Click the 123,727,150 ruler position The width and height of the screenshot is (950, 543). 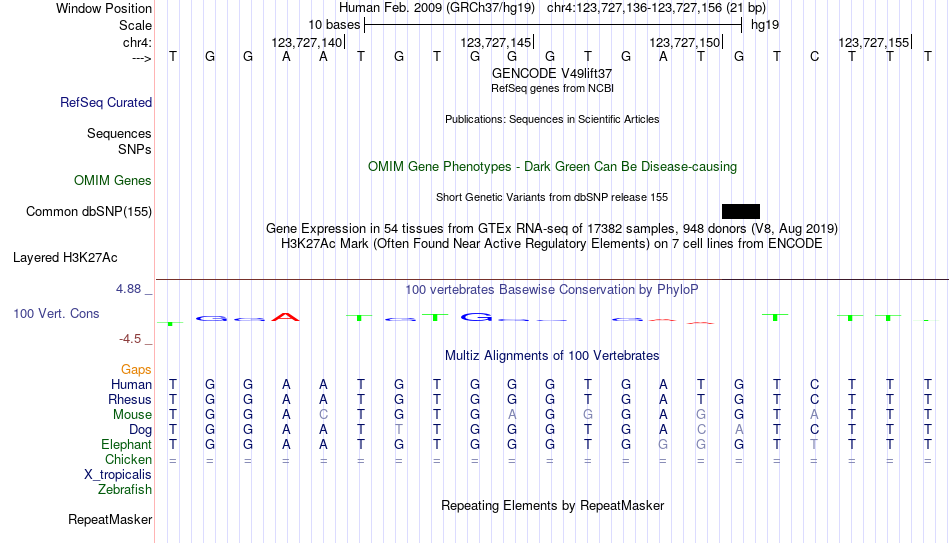(685, 42)
